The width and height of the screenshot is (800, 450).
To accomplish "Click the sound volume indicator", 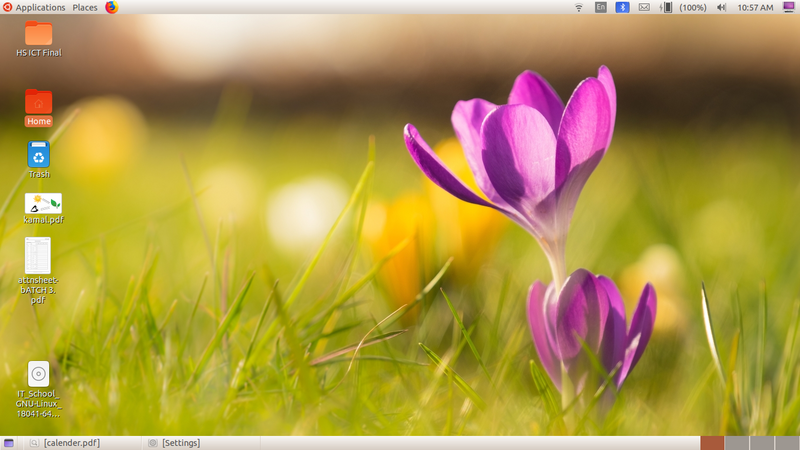I will [x=721, y=7].
